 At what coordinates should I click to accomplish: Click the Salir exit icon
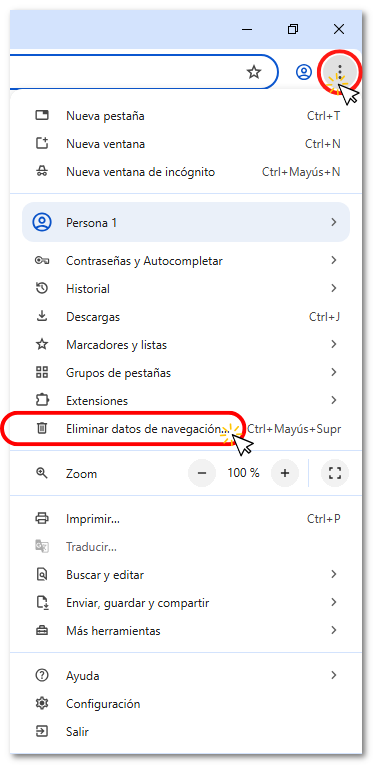pyautogui.click(x=42, y=731)
